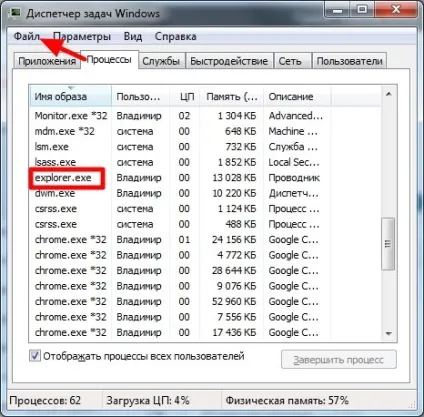Sort by Пользо... column header
Viewport: 424px width, 417px height.
click(141, 97)
